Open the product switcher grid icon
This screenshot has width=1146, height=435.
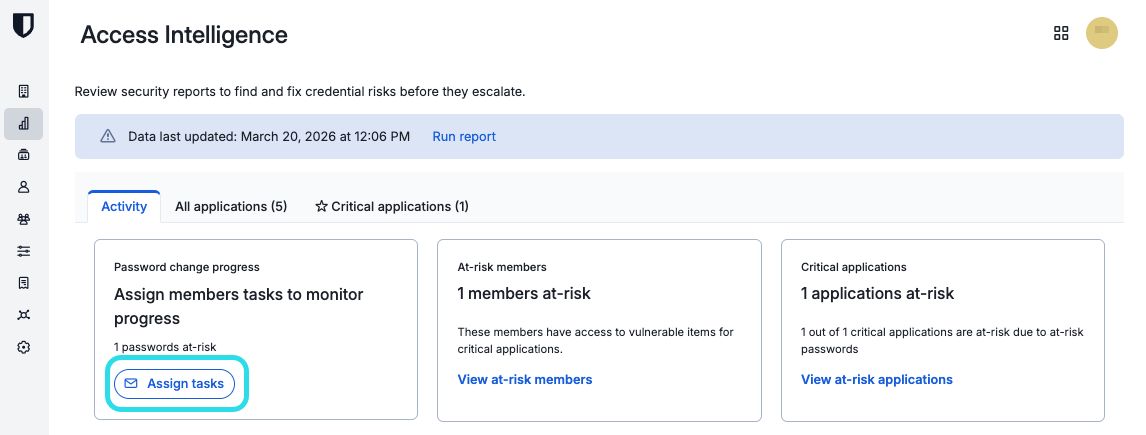pyautogui.click(x=1061, y=33)
